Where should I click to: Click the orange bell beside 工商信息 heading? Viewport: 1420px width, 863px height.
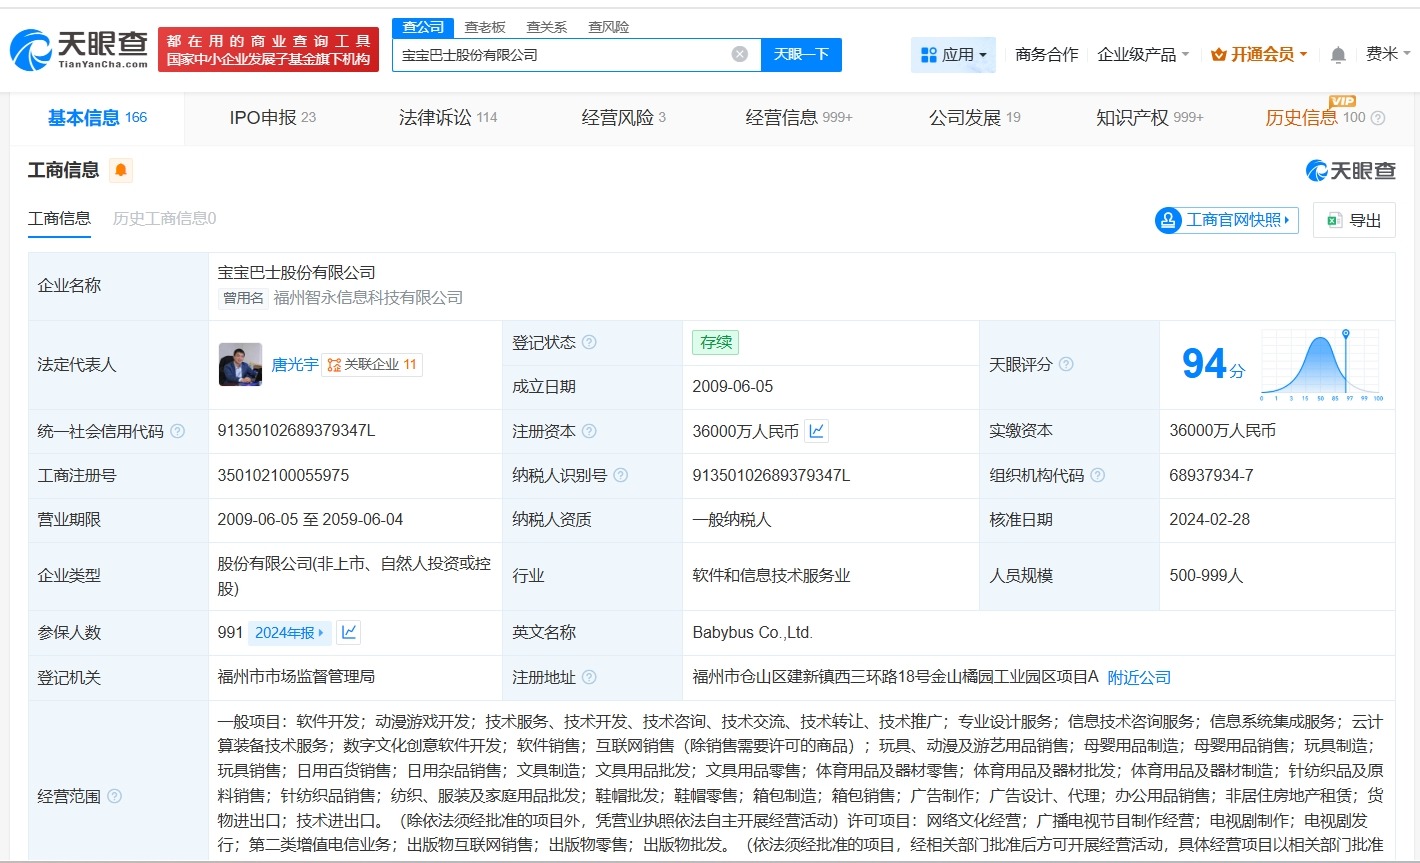pyautogui.click(x=119, y=170)
